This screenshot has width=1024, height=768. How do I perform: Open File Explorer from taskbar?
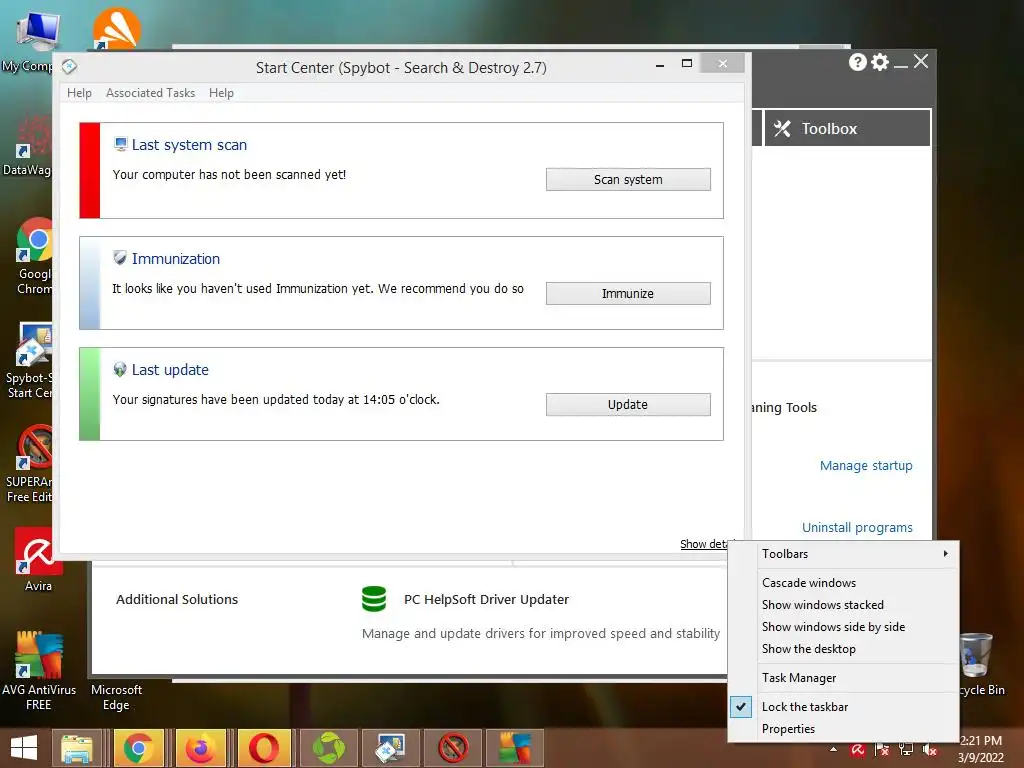click(76, 748)
